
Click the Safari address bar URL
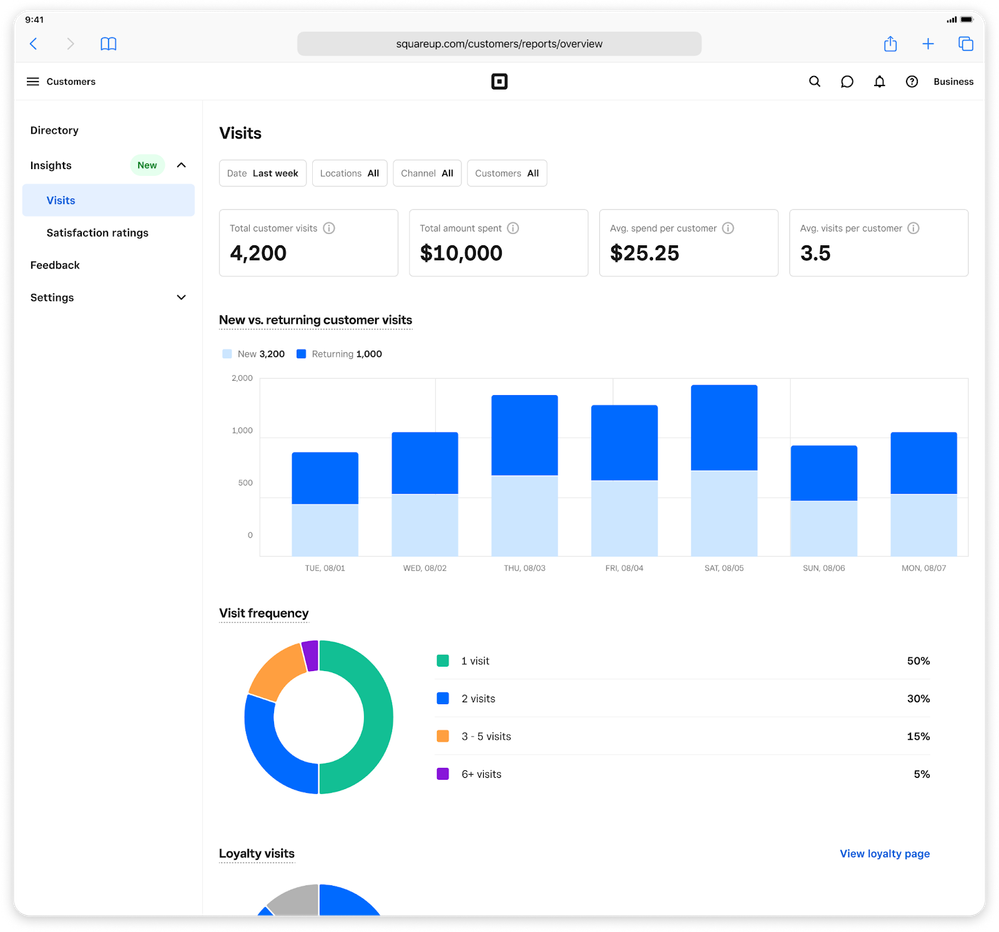(499, 44)
